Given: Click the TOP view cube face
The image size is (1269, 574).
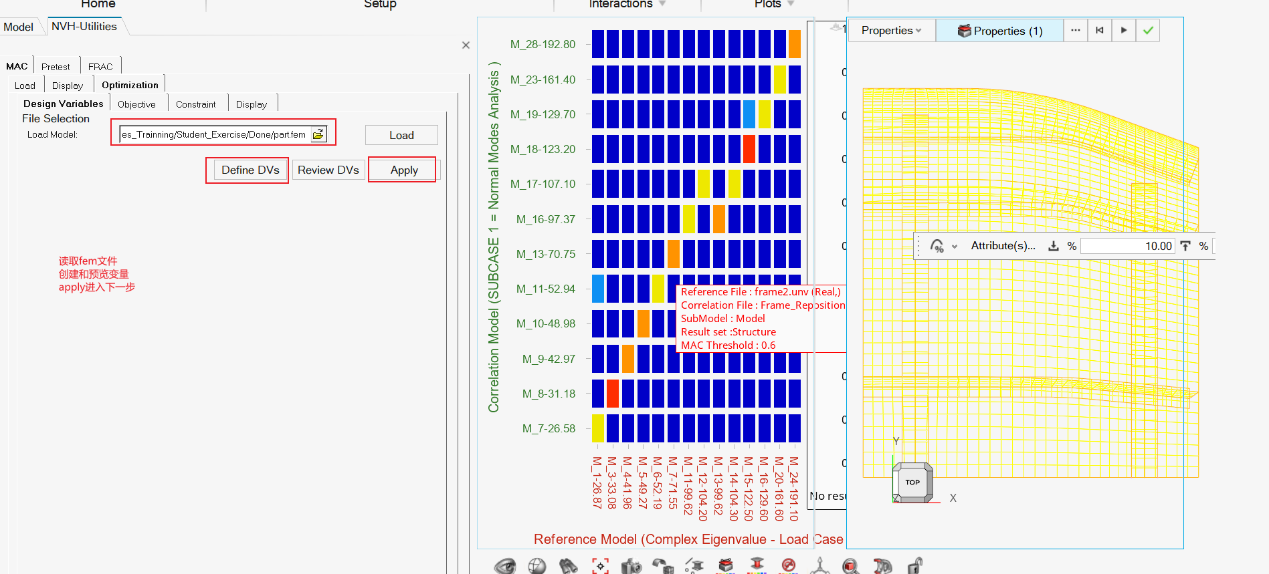Looking at the screenshot, I should (x=912, y=482).
